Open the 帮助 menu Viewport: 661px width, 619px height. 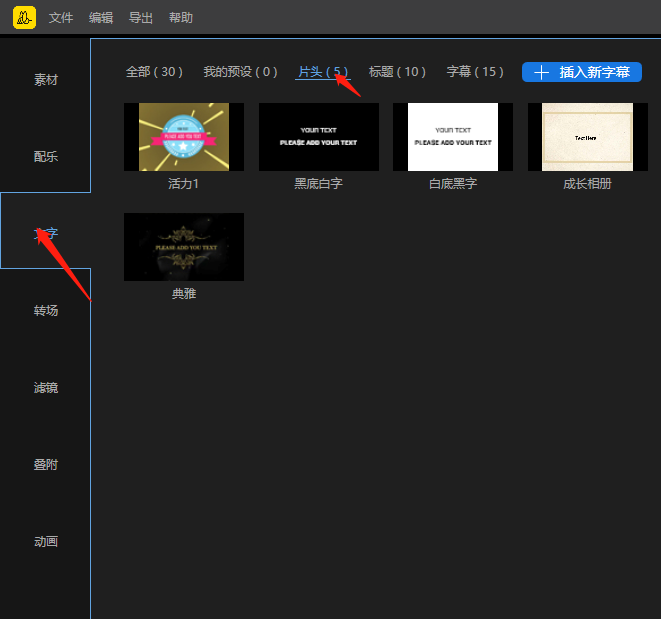tap(181, 18)
